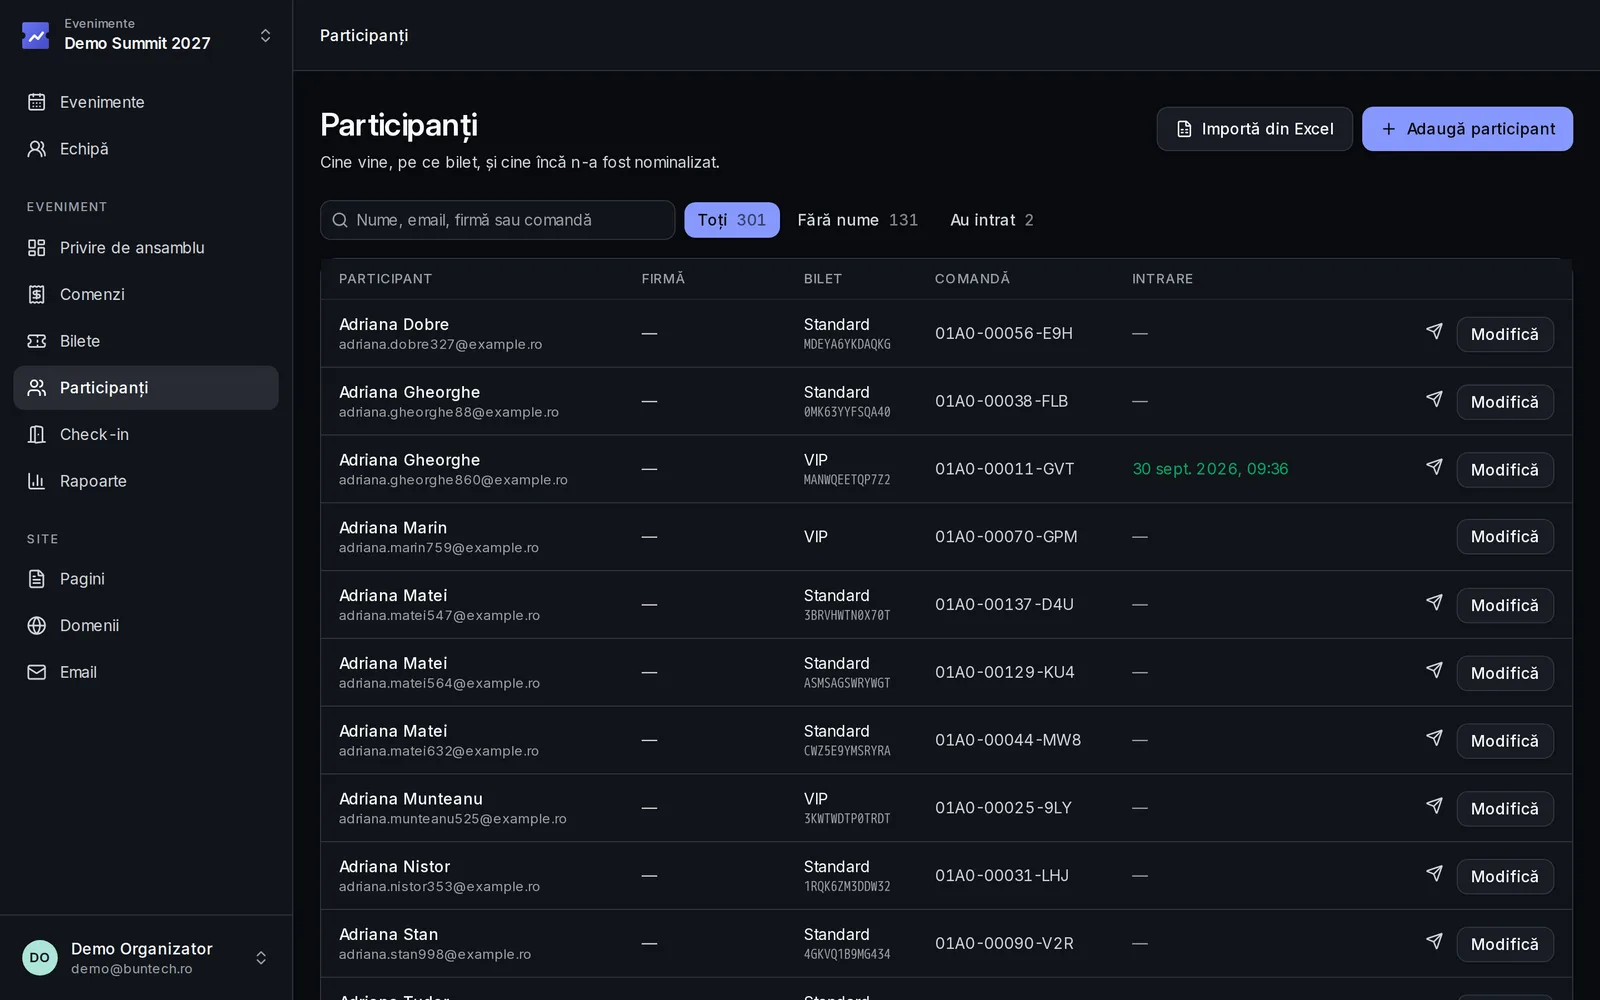Click Modifică for Adriana Munteanu
Image resolution: width=1600 pixels, height=1000 pixels.
click(x=1505, y=809)
